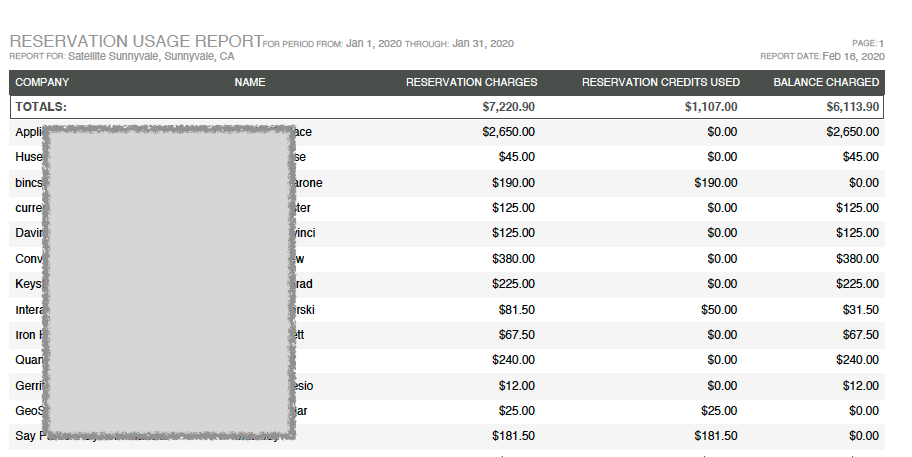Click the PAGE: 1 indicator
Image resolution: width=912 pixels, height=457 pixels.
pos(868,43)
